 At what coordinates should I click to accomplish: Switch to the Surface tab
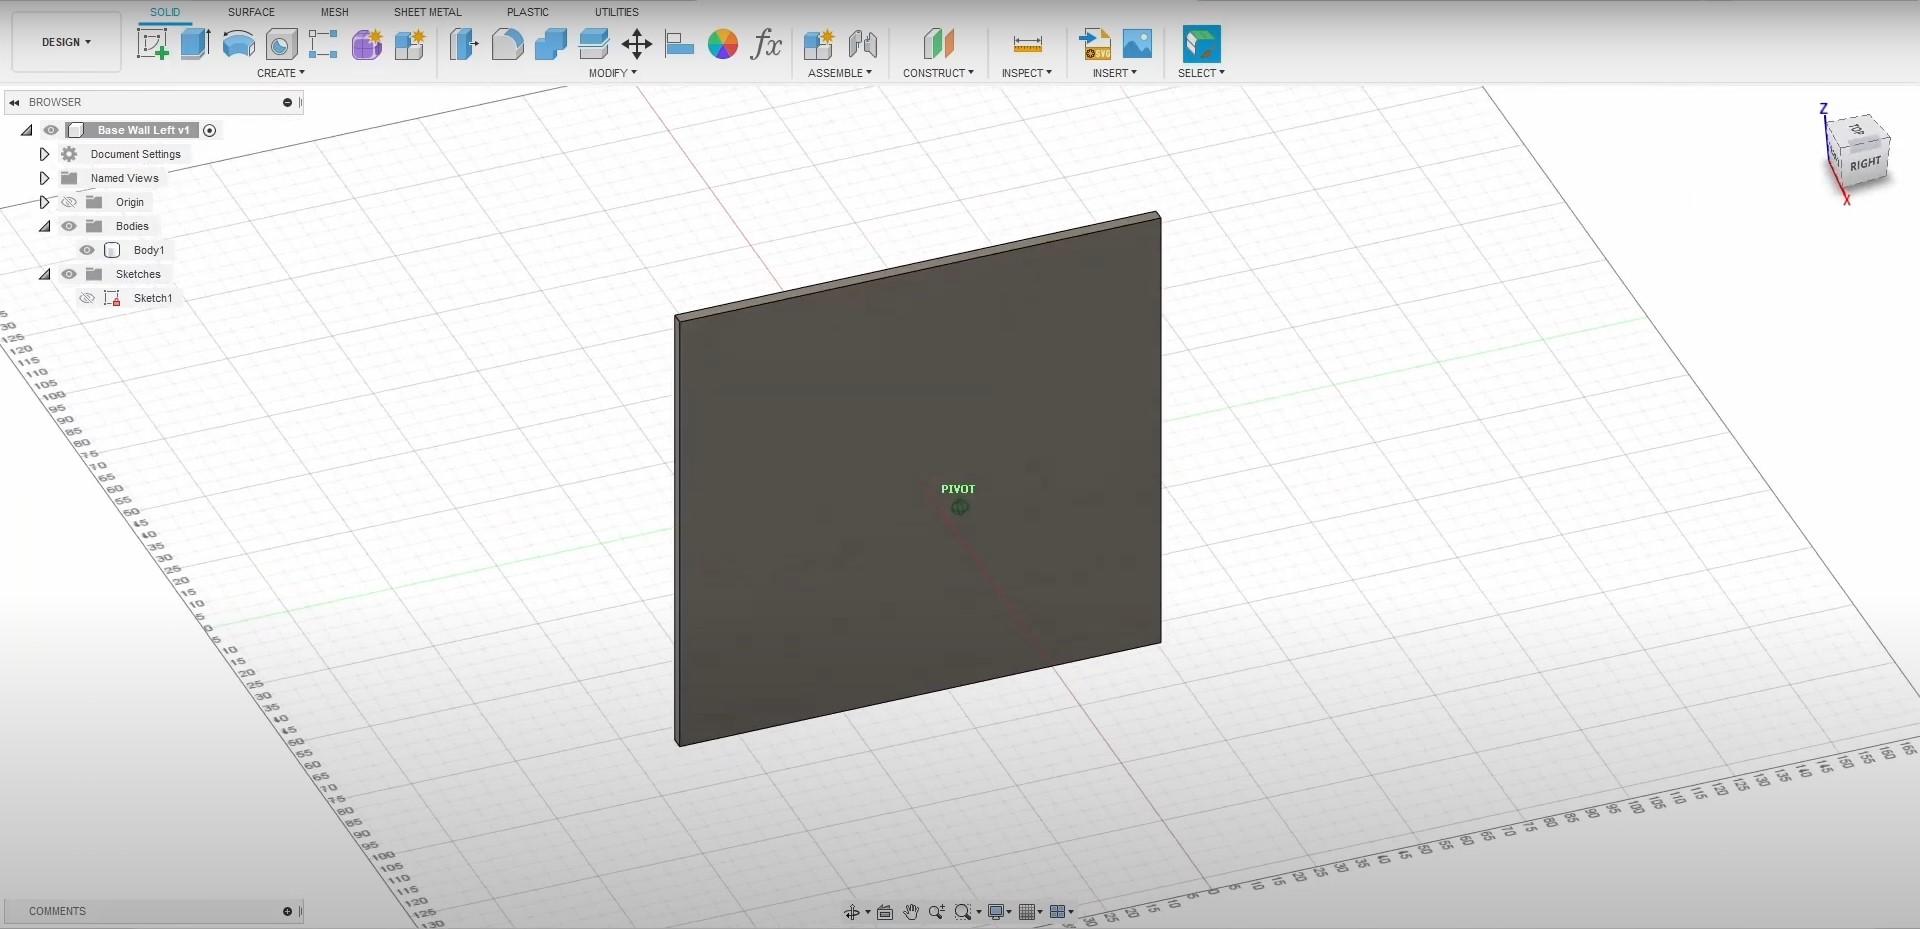251,12
